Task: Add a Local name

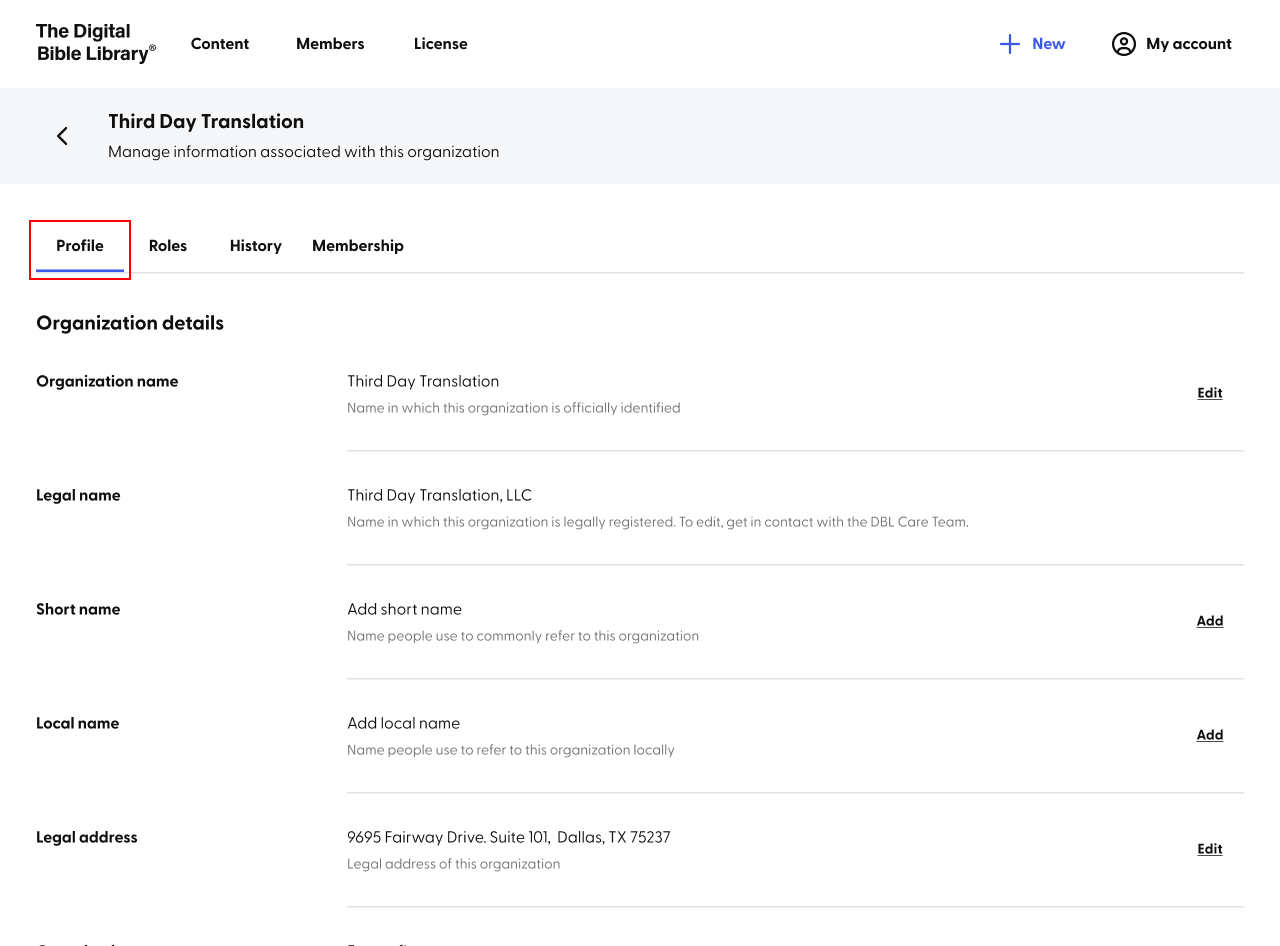Action: [x=1210, y=735]
